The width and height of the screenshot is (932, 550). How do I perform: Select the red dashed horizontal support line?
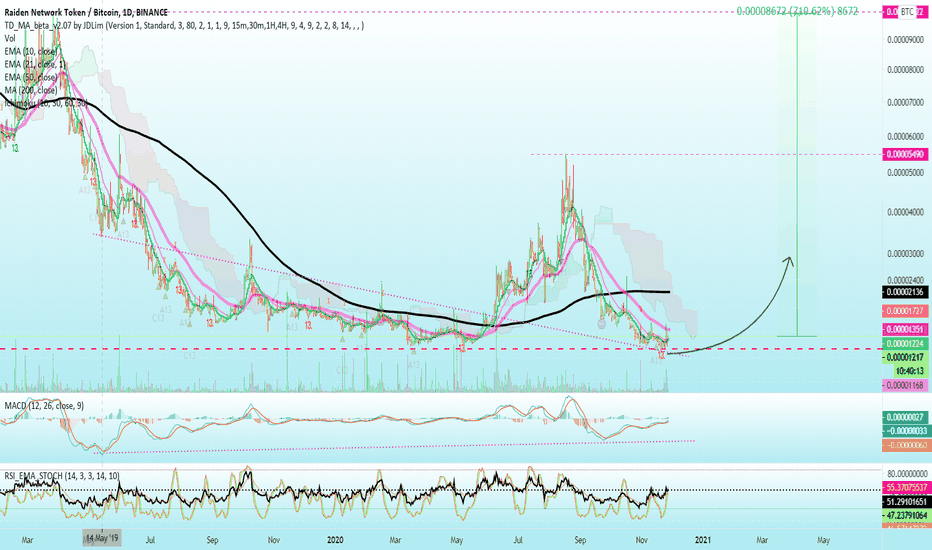(440, 349)
